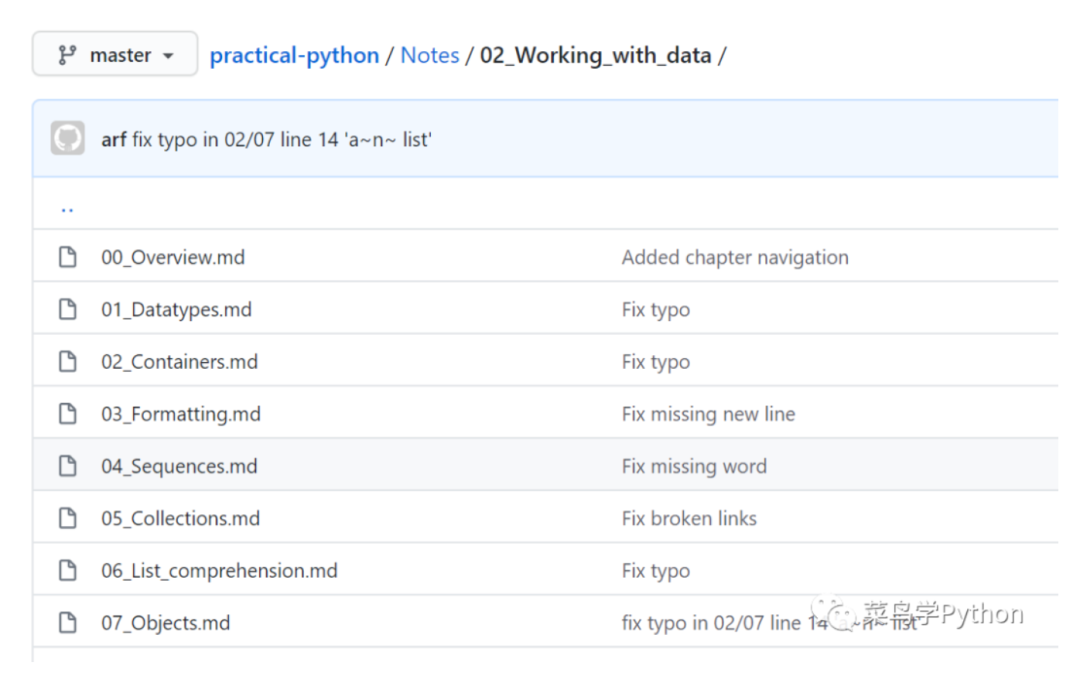Screen dimensions: 1080x676
Task: Open the master branch dropdown
Action: coord(115,55)
